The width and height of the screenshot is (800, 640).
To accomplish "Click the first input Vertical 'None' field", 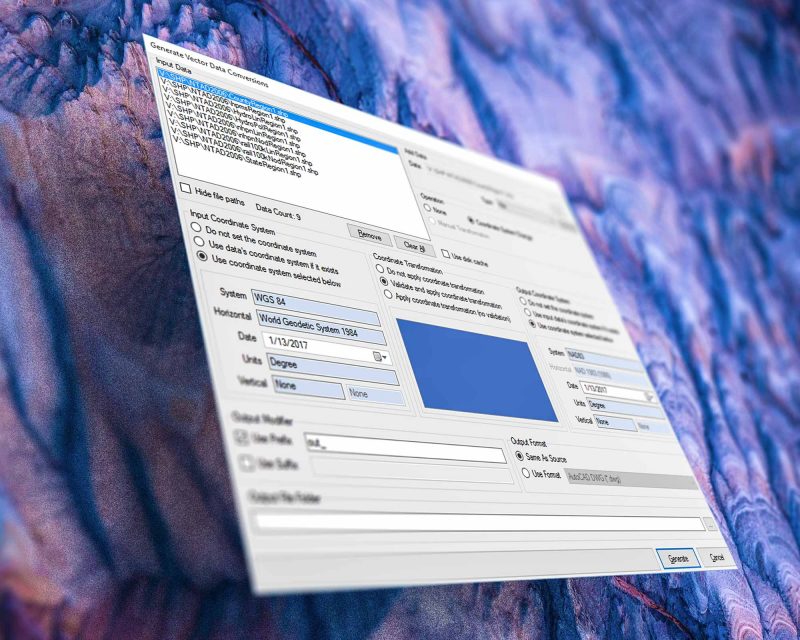I will point(308,387).
